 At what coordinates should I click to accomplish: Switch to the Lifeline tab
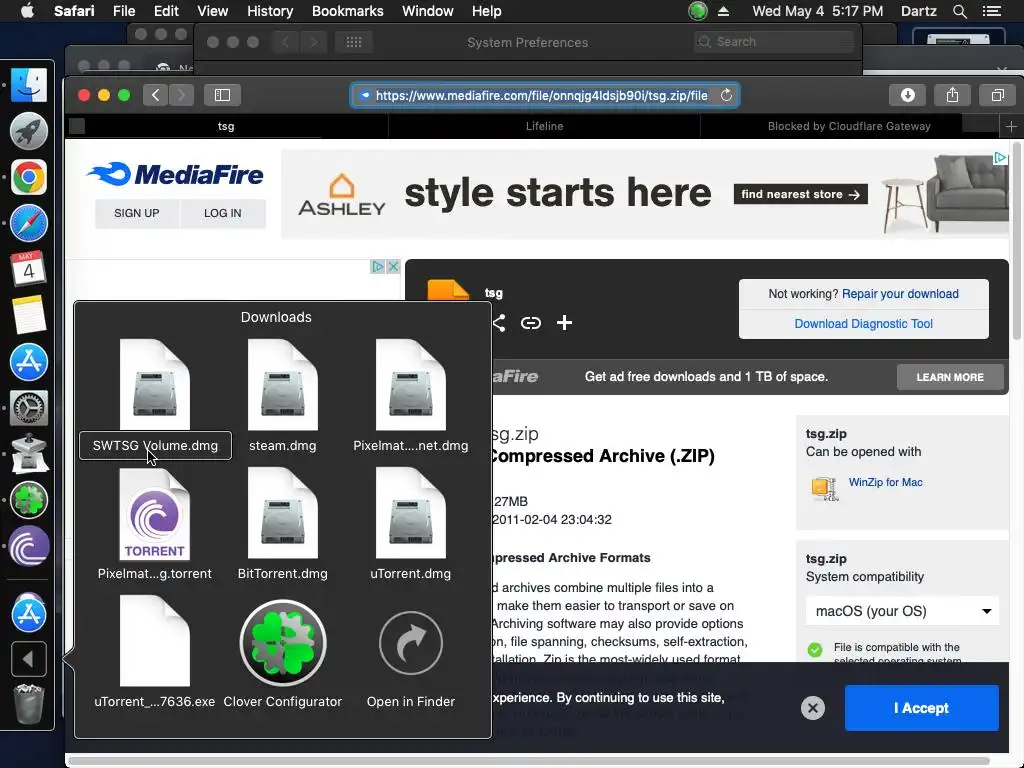[544, 126]
